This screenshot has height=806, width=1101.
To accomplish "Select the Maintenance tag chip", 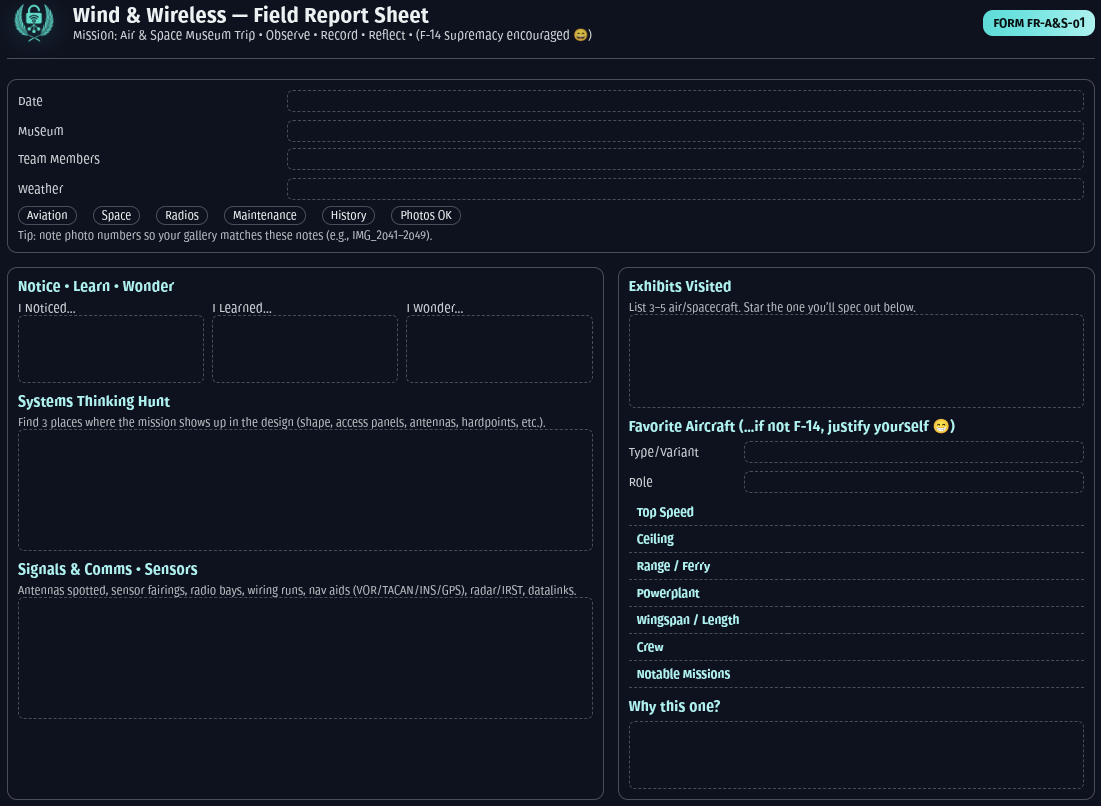I will (264, 215).
